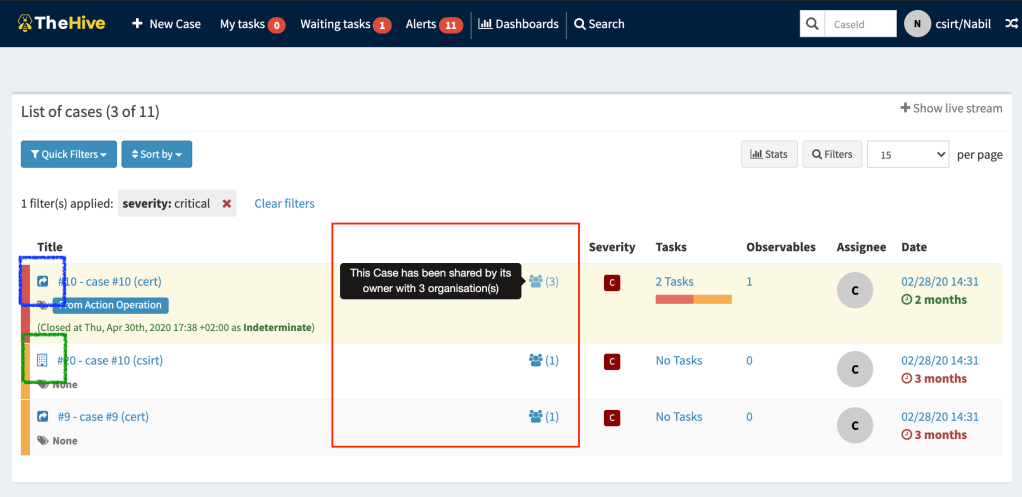Toggle the Filters panel button
The height and width of the screenshot is (497, 1022).
coord(832,155)
